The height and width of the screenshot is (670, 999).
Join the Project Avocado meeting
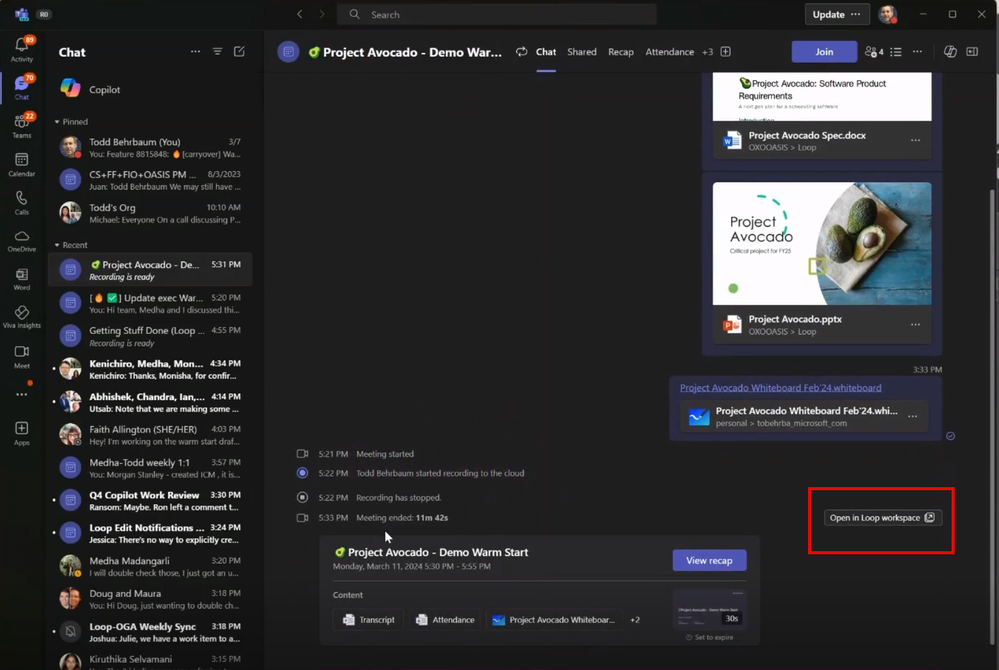click(824, 52)
